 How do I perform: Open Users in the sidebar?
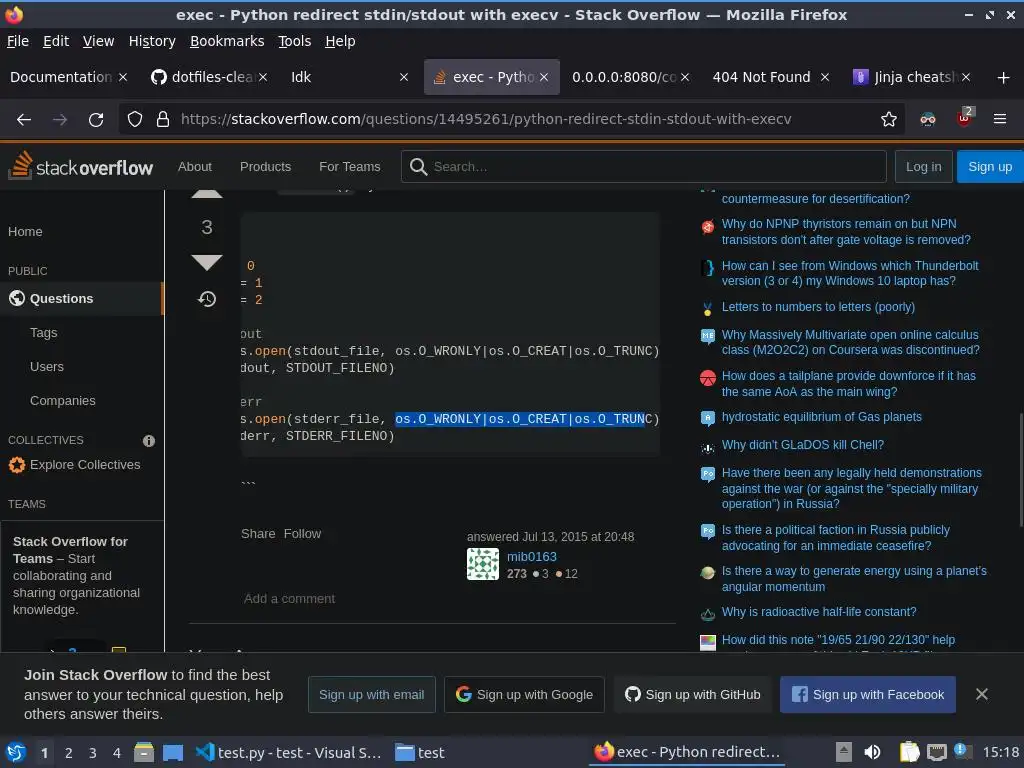click(47, 366)
